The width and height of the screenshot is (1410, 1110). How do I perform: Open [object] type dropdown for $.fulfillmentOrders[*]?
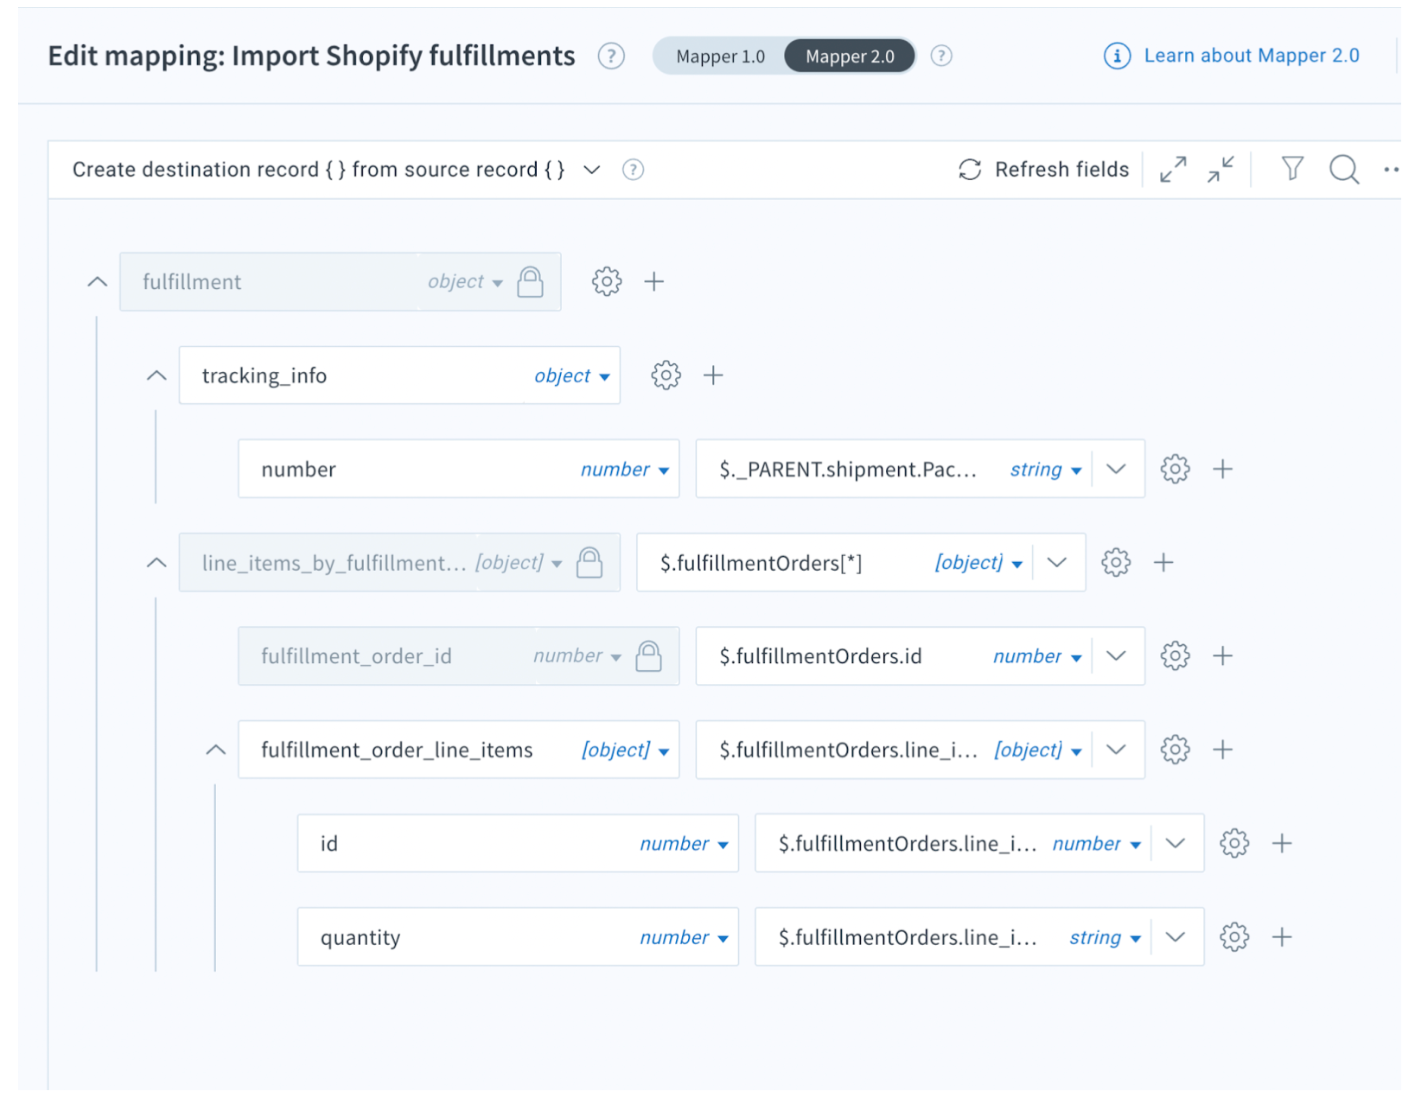coord(979,563)
